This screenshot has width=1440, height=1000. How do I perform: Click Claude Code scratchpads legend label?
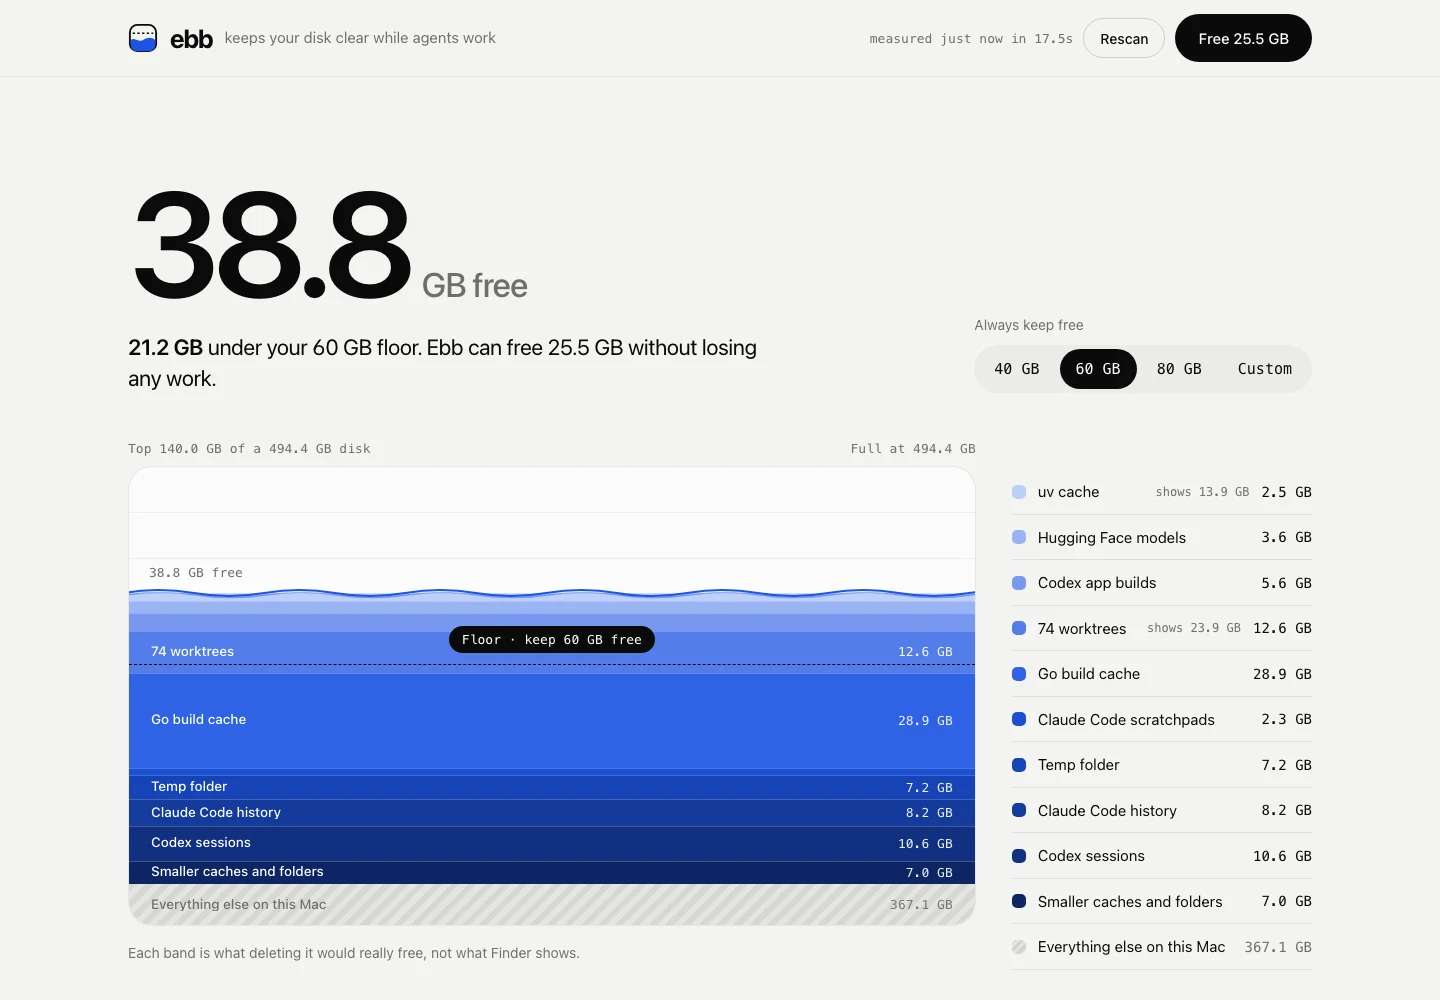[1126, 719]
